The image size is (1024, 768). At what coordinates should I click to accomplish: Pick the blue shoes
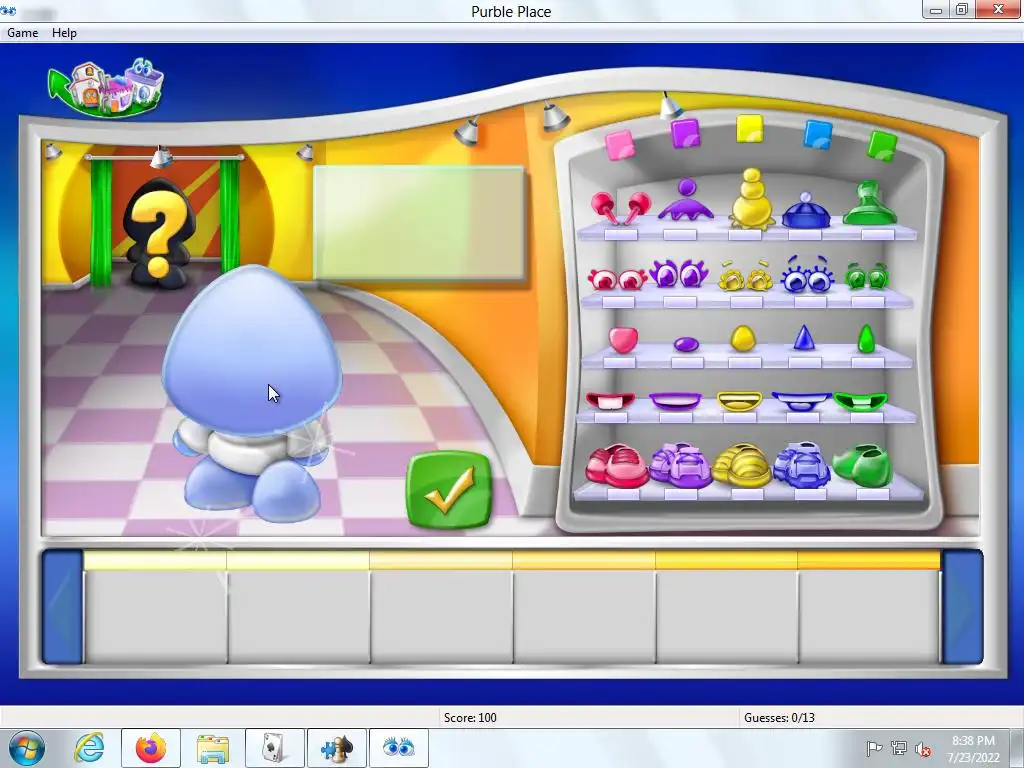point(801,464)
